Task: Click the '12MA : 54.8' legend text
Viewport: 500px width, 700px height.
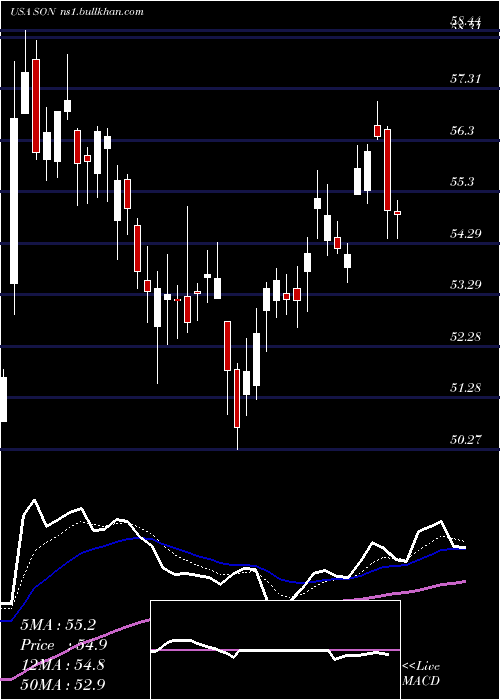Action: (62, 665)
